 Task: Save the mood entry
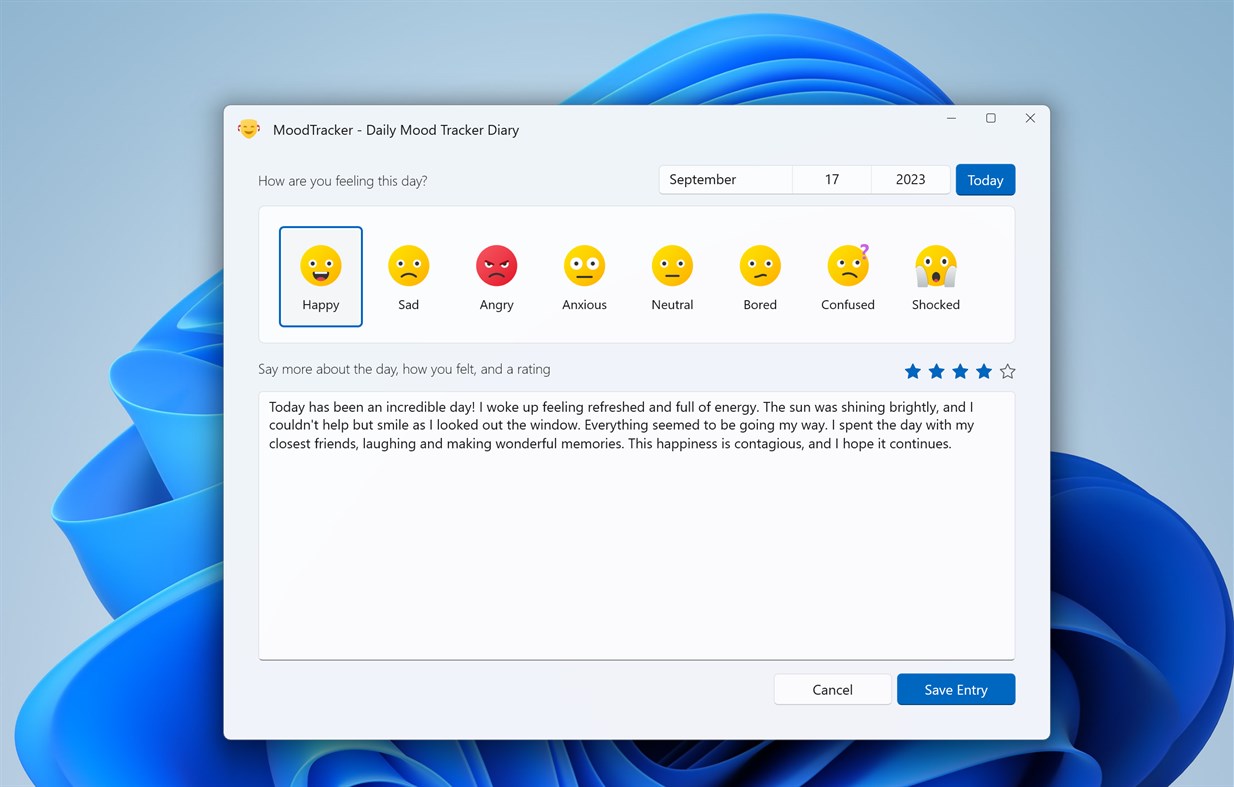pos(955,689)
